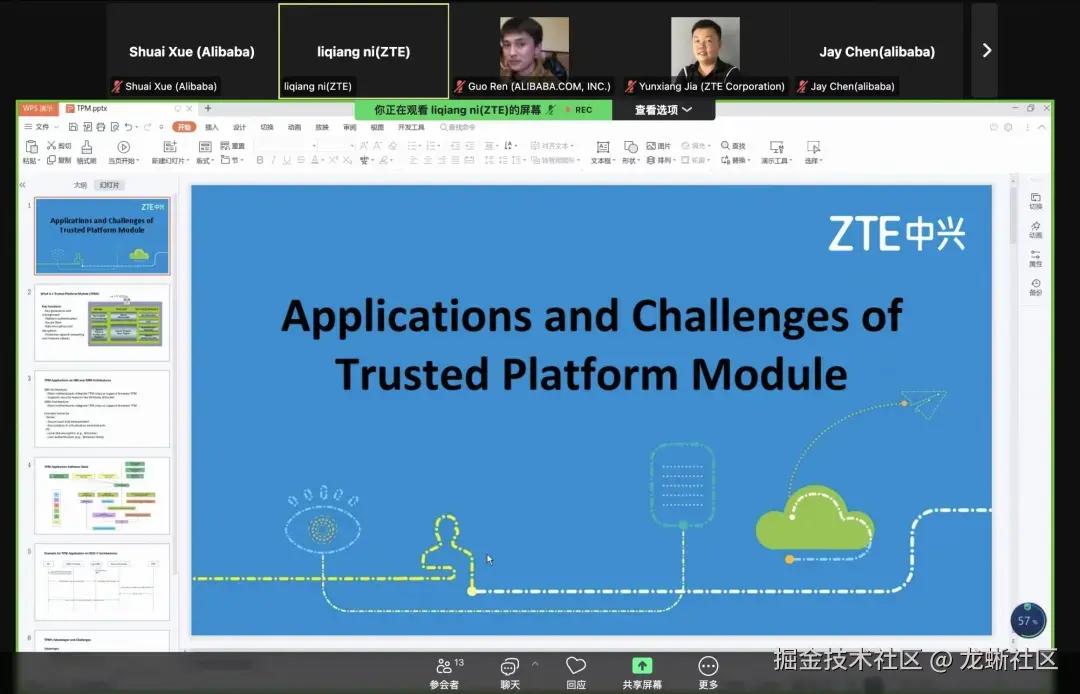1080x694 pixels.
Task: Add a new document tab with plus
Action: 207,108
